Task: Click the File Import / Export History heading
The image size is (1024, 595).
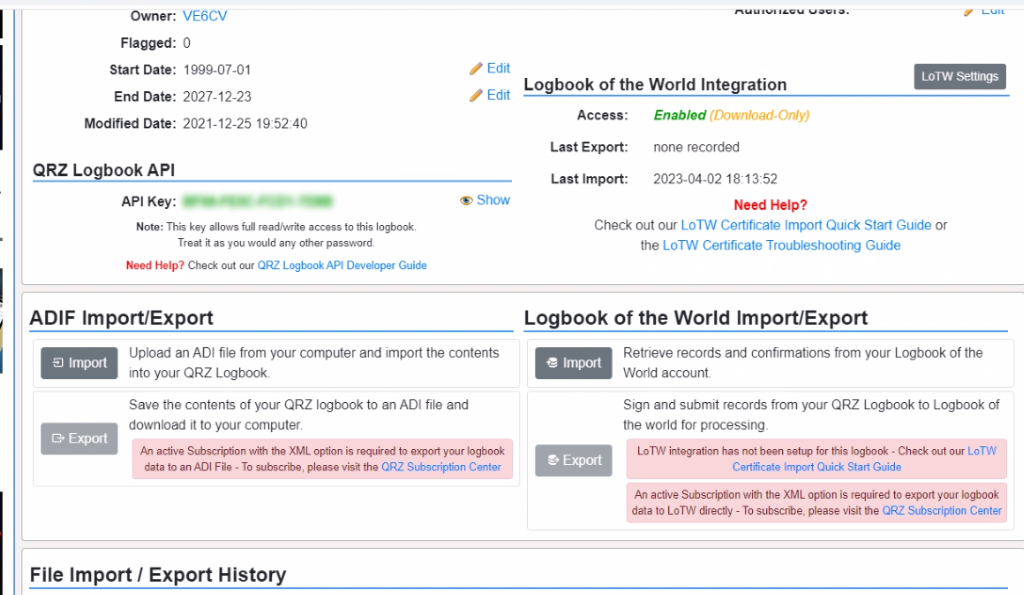Action: click(x=158, y=575)
